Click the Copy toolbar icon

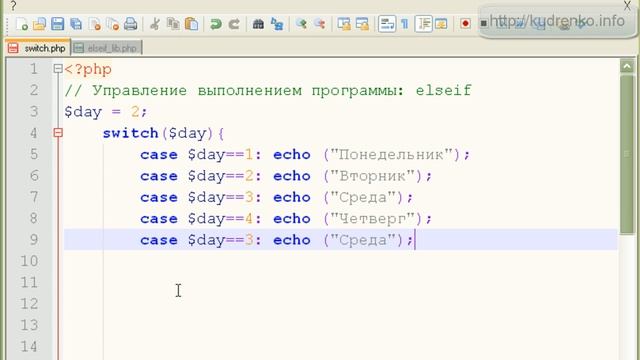point(173,24)
